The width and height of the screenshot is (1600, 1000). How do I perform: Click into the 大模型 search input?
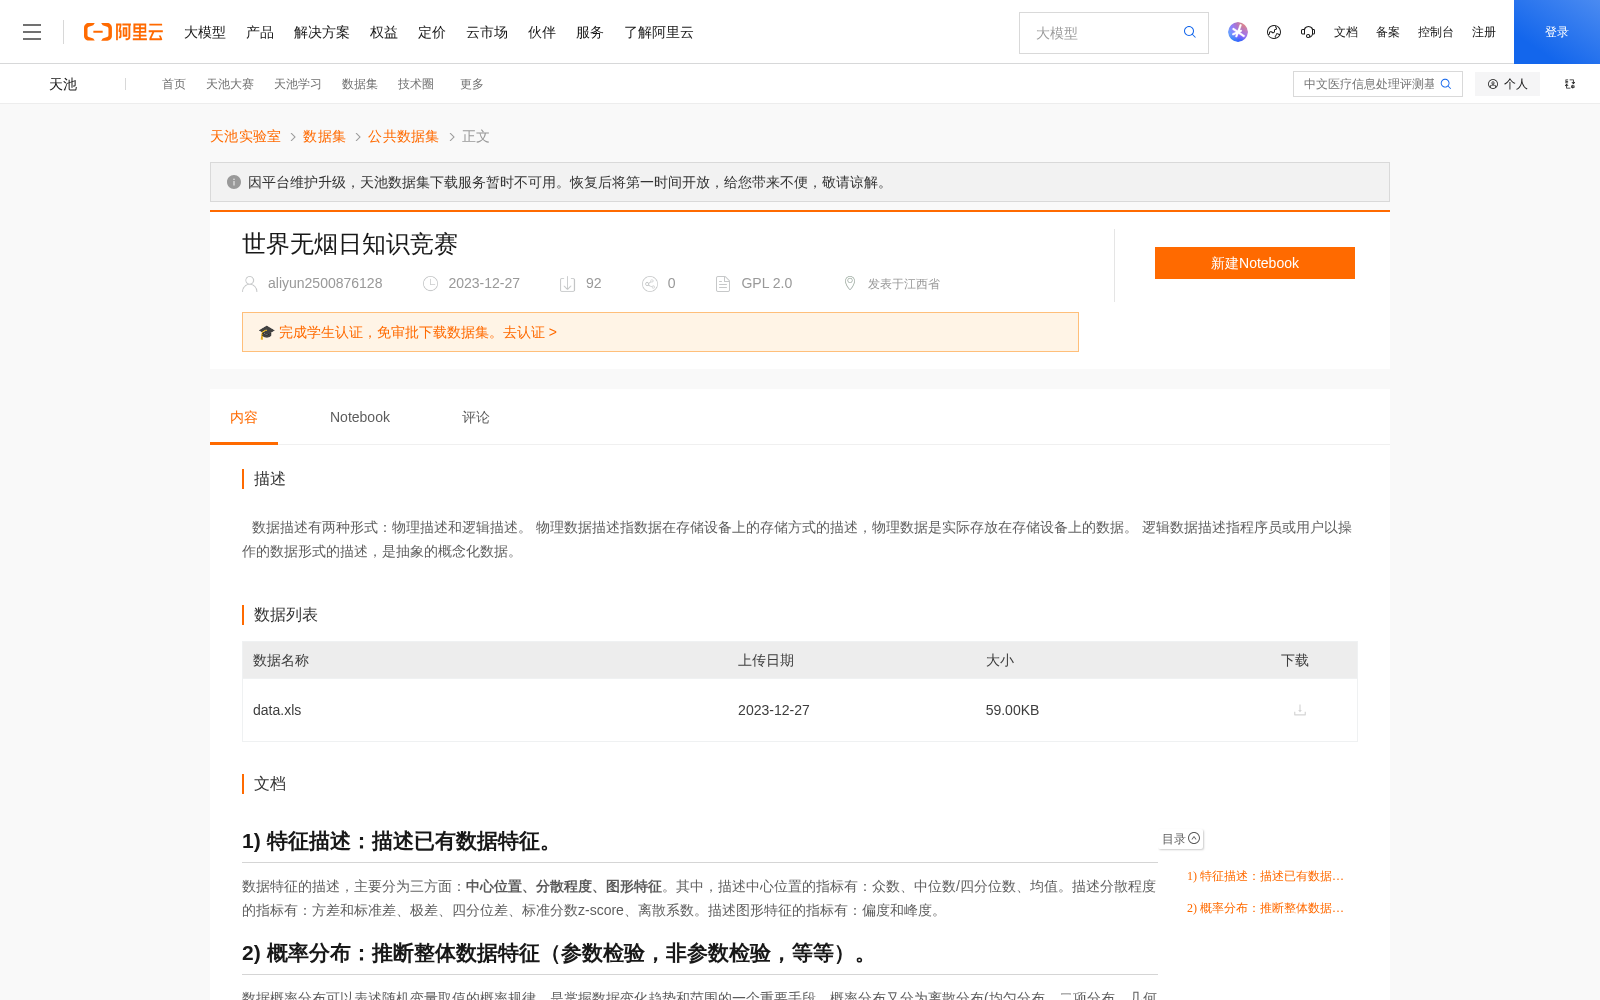point(1100,33)
